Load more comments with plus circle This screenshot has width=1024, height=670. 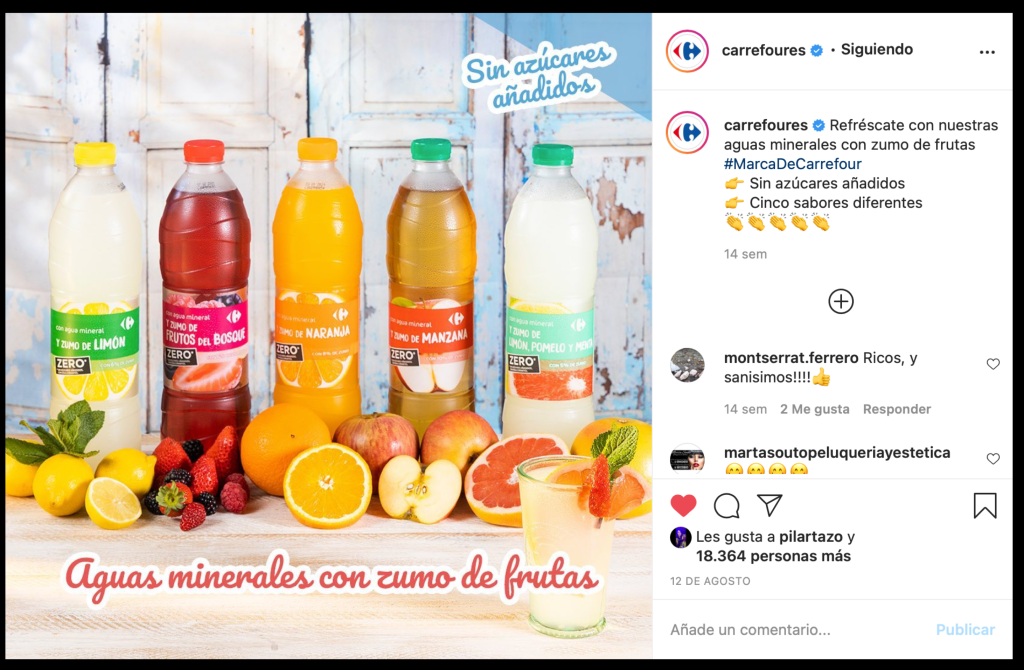point(840,302)
